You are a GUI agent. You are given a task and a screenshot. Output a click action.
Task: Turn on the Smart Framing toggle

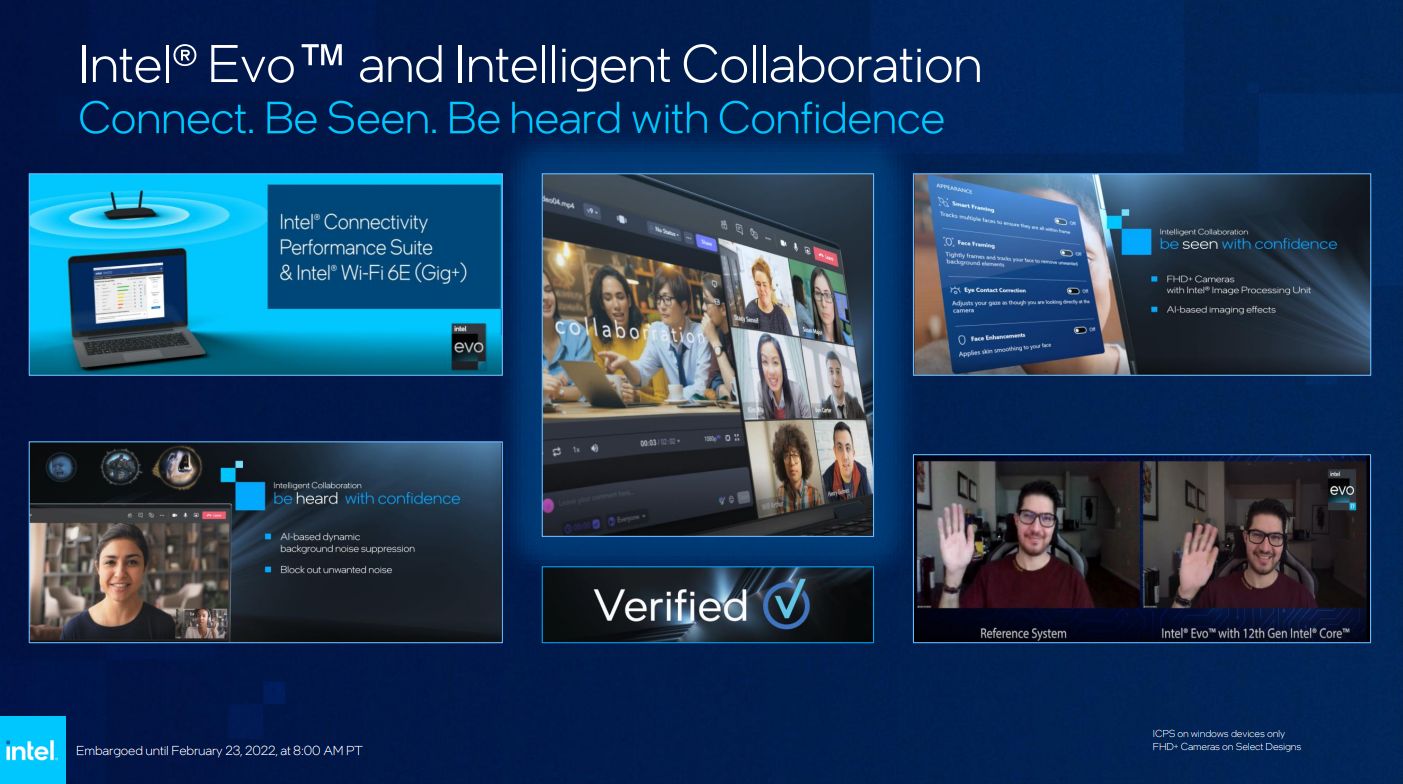pos(1060,221)
